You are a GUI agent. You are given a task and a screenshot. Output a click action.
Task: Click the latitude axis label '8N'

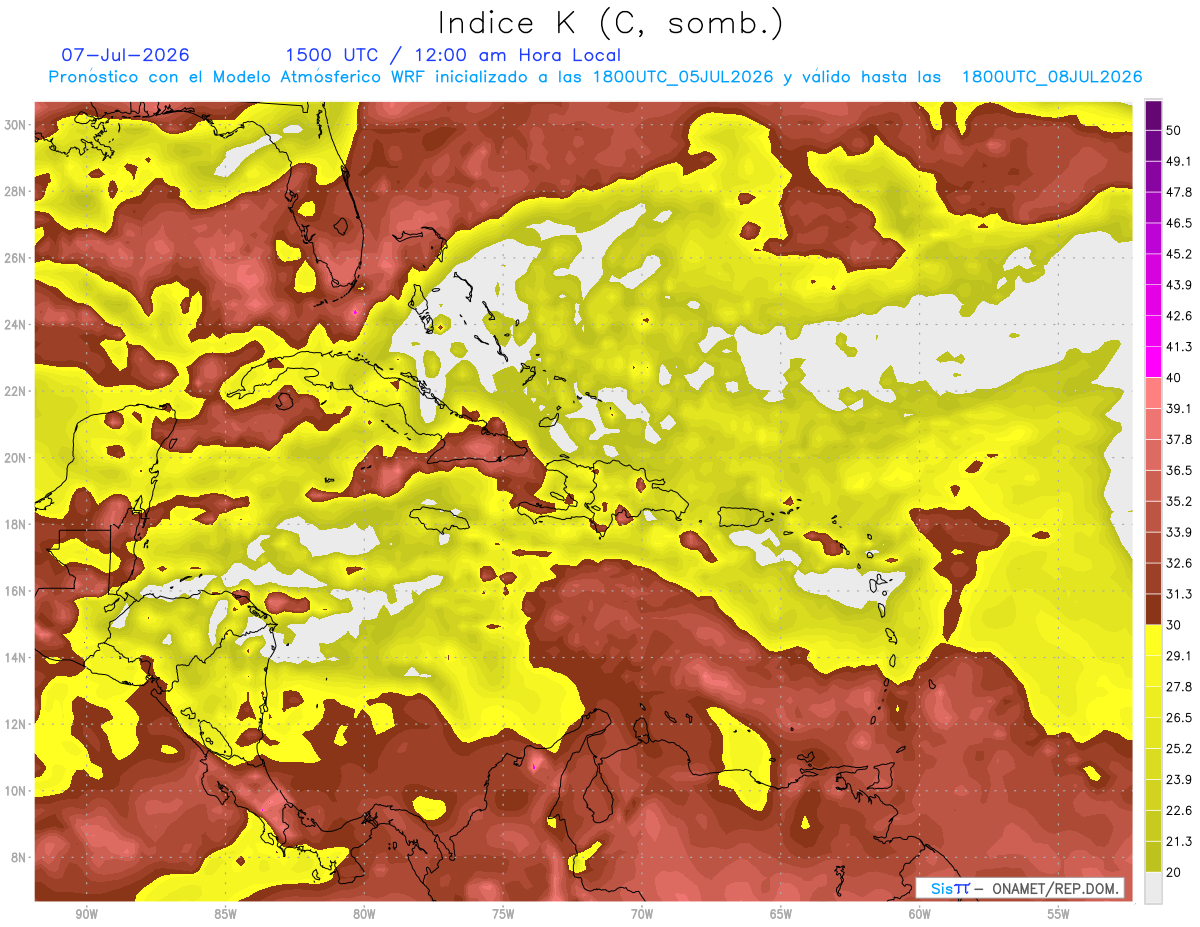pyautogui.click(x=20, y=857)
